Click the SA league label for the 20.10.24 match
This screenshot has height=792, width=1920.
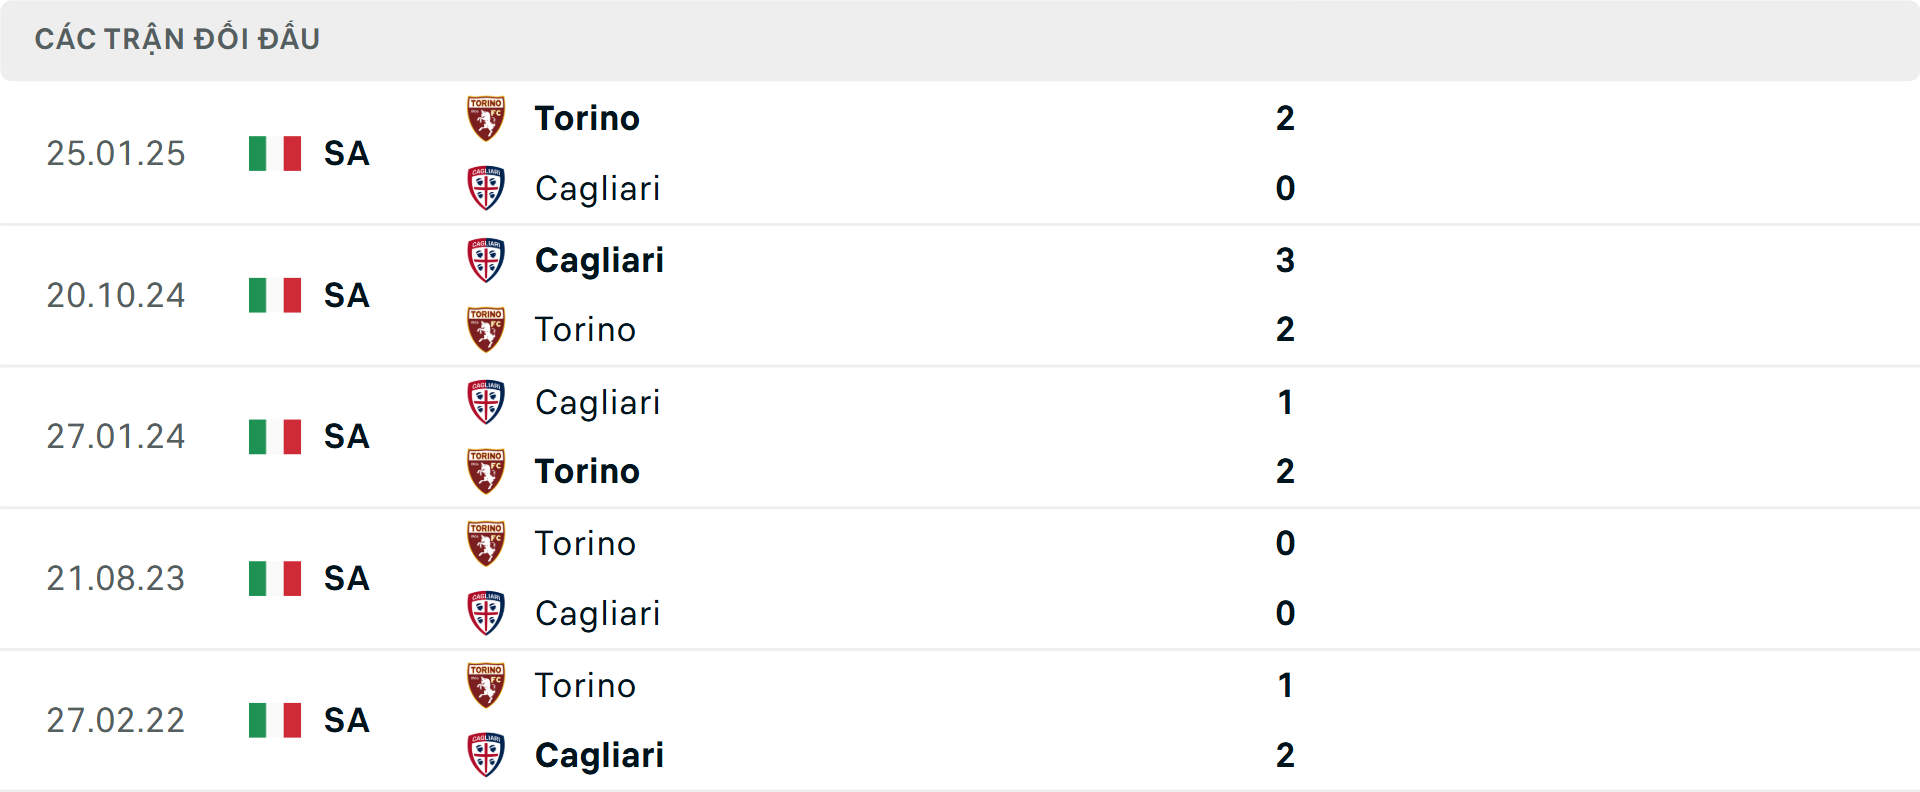point(346,295)
